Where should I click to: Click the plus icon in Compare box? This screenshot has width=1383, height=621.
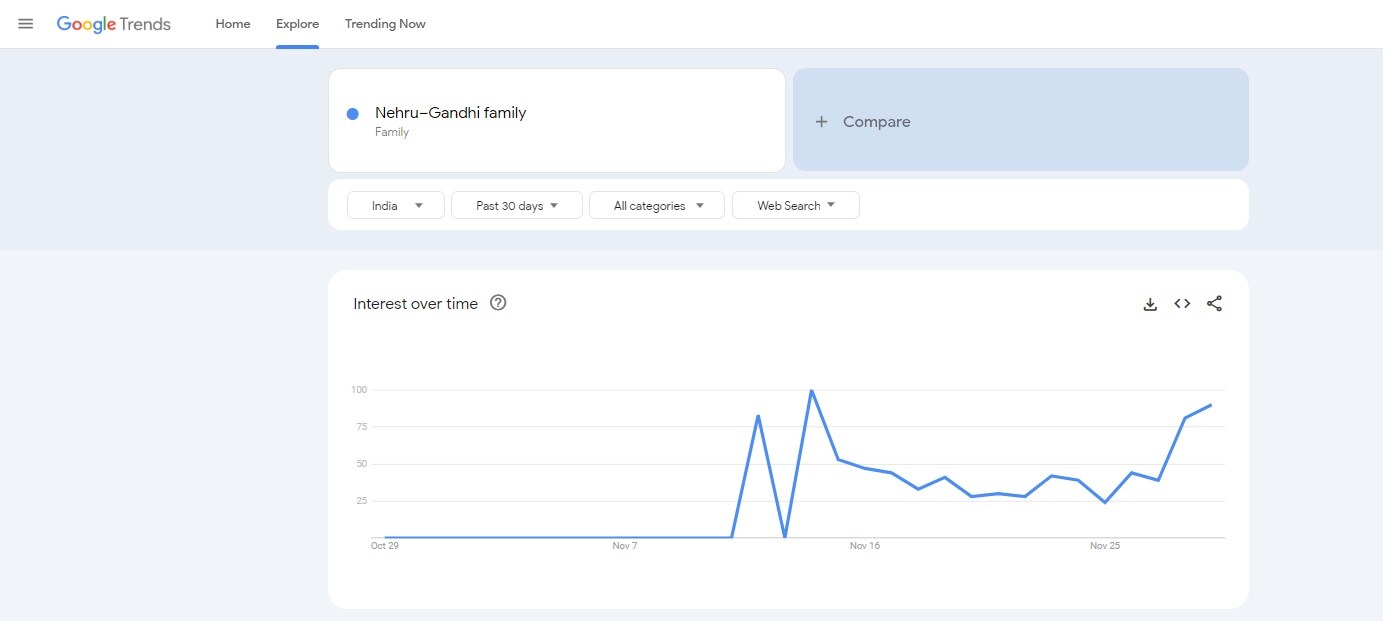point(821,122)
